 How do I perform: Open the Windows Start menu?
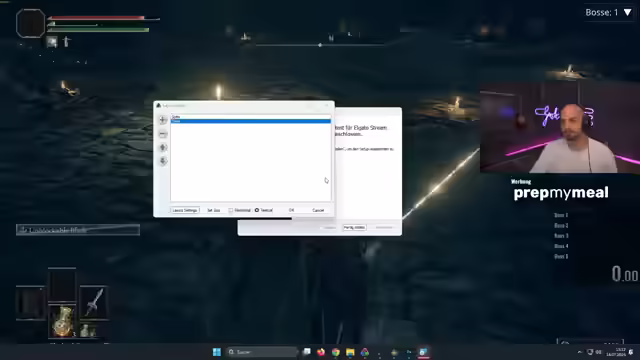point(217,352)
